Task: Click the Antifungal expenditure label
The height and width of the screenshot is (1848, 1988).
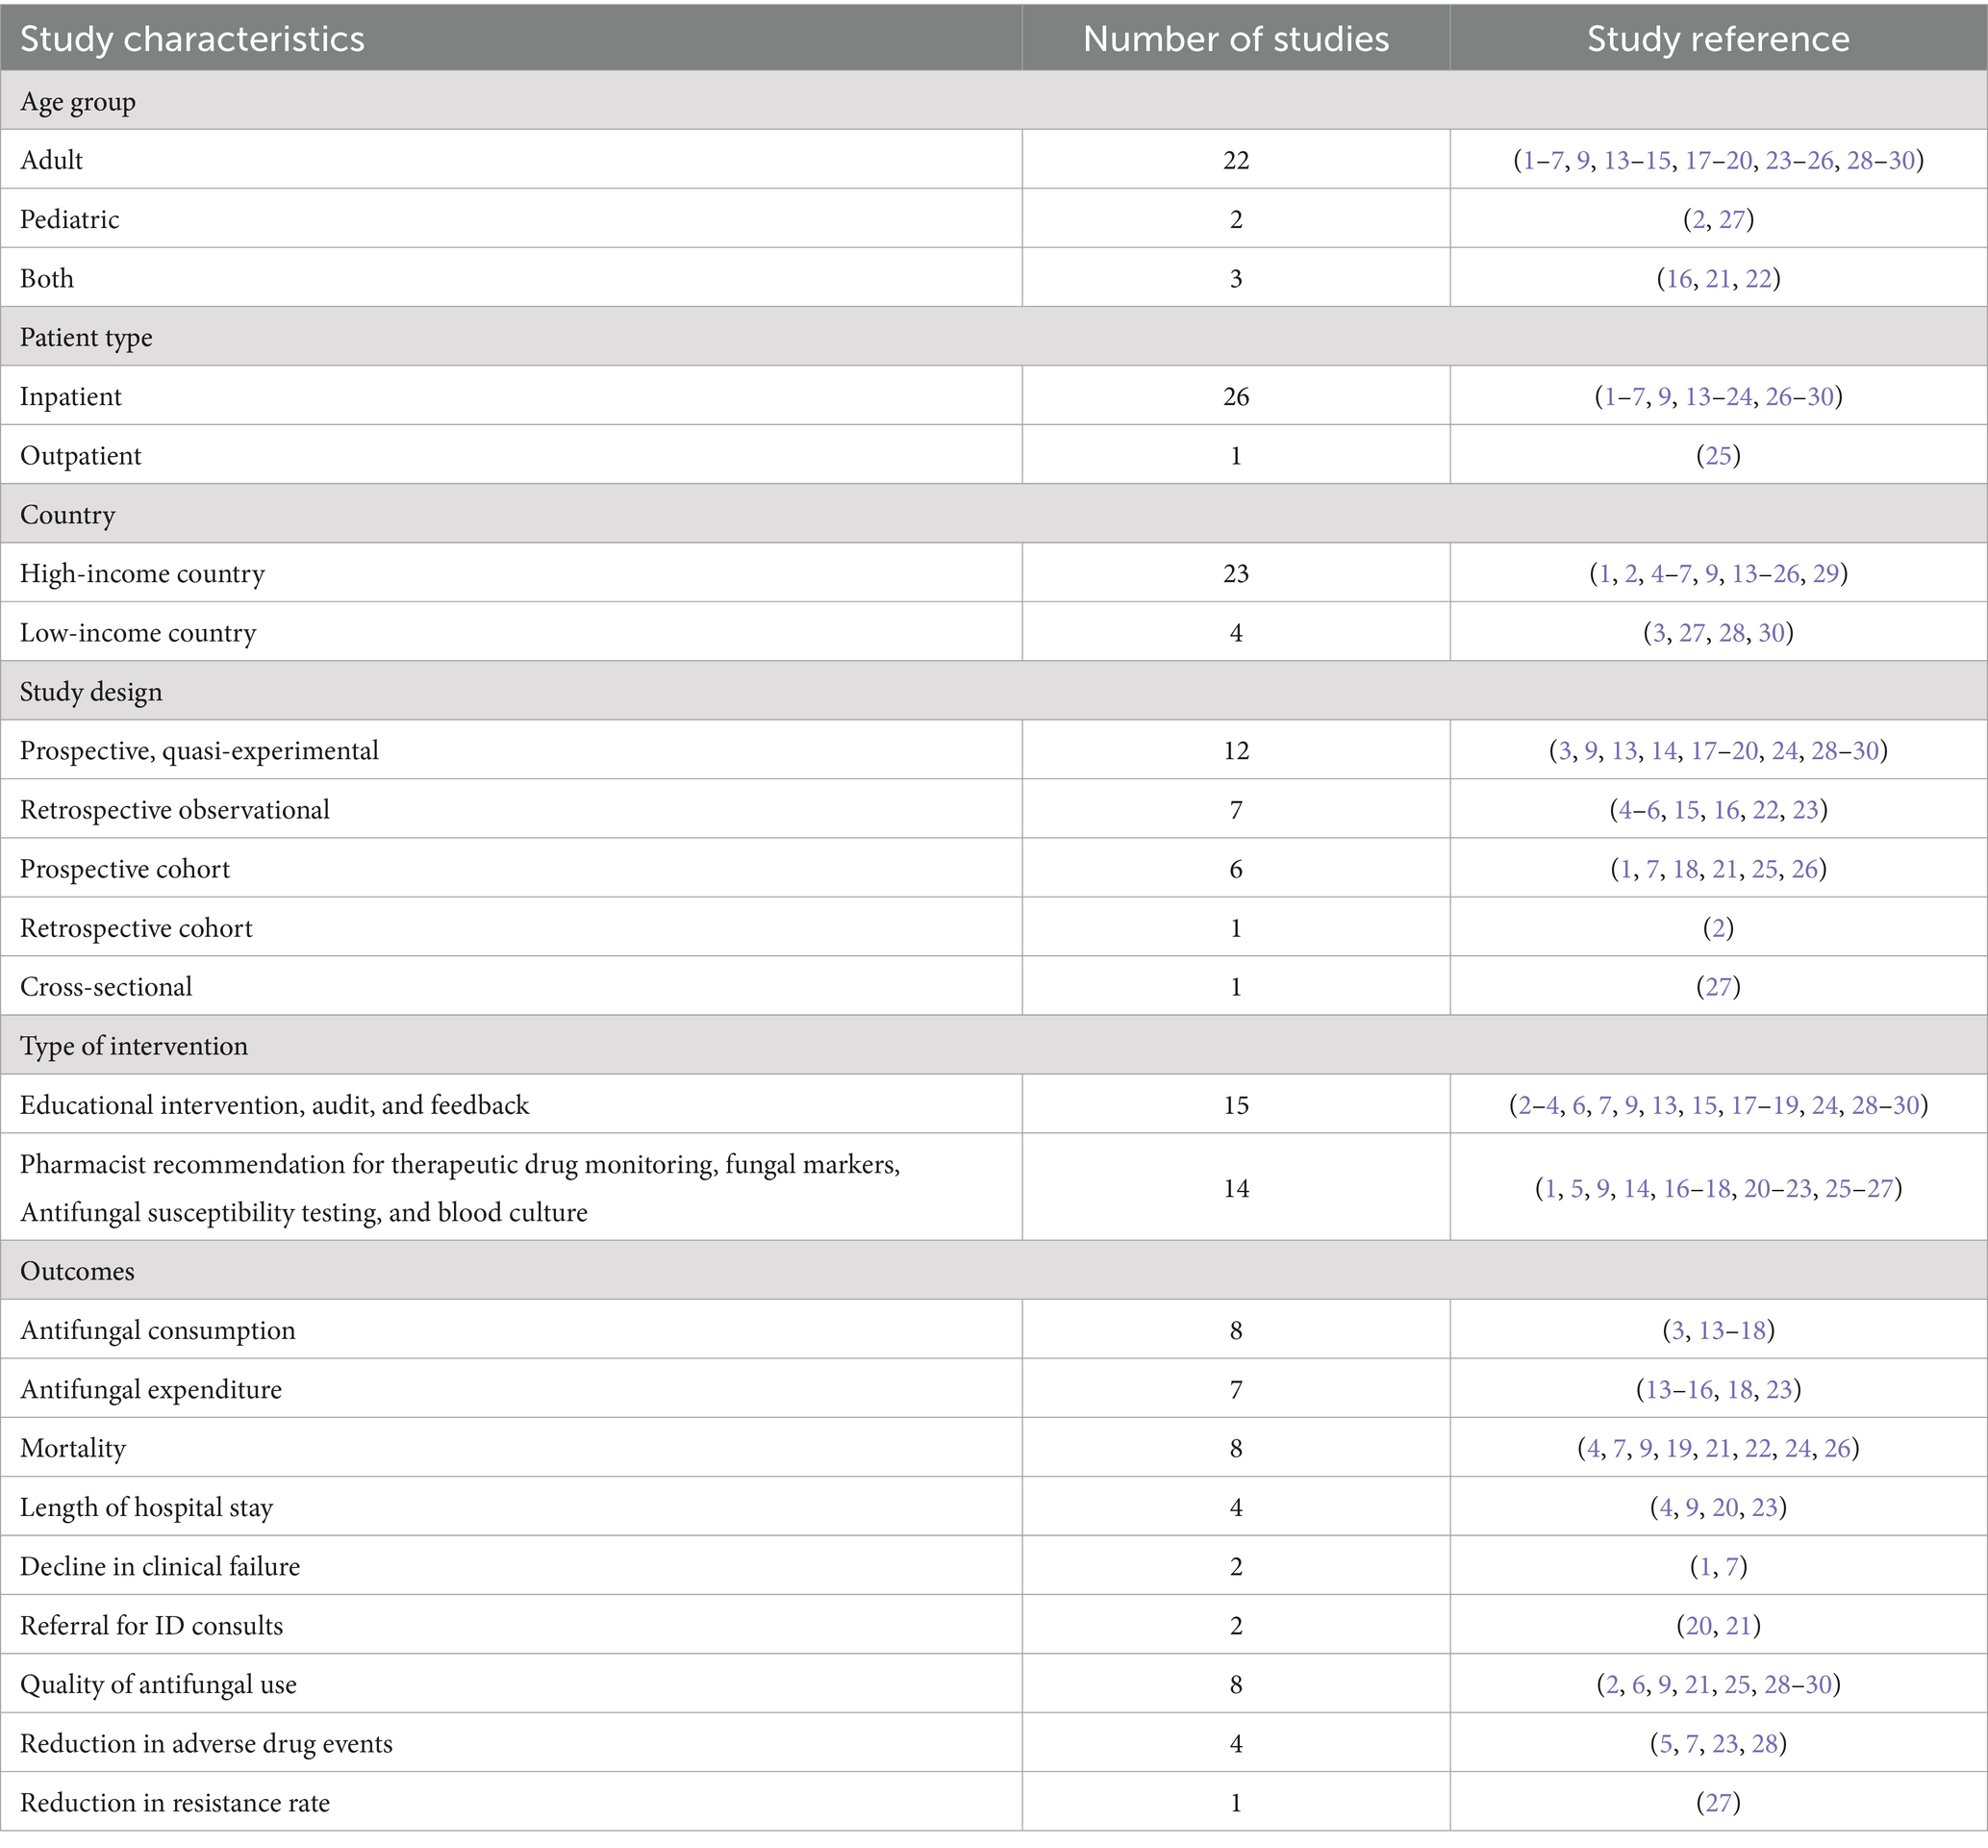Action: click(151, 1388)
